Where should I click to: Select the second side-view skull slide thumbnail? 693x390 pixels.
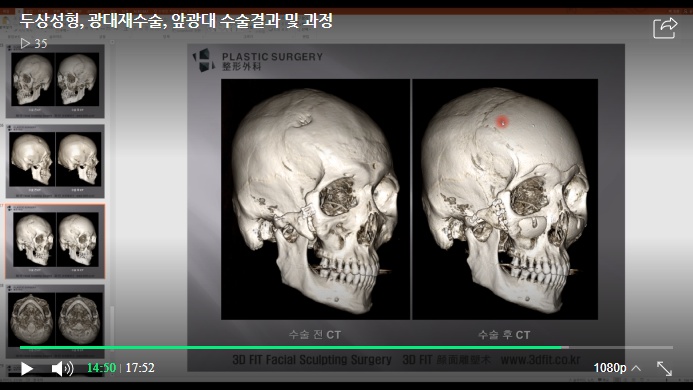click(x=55, y=161)
